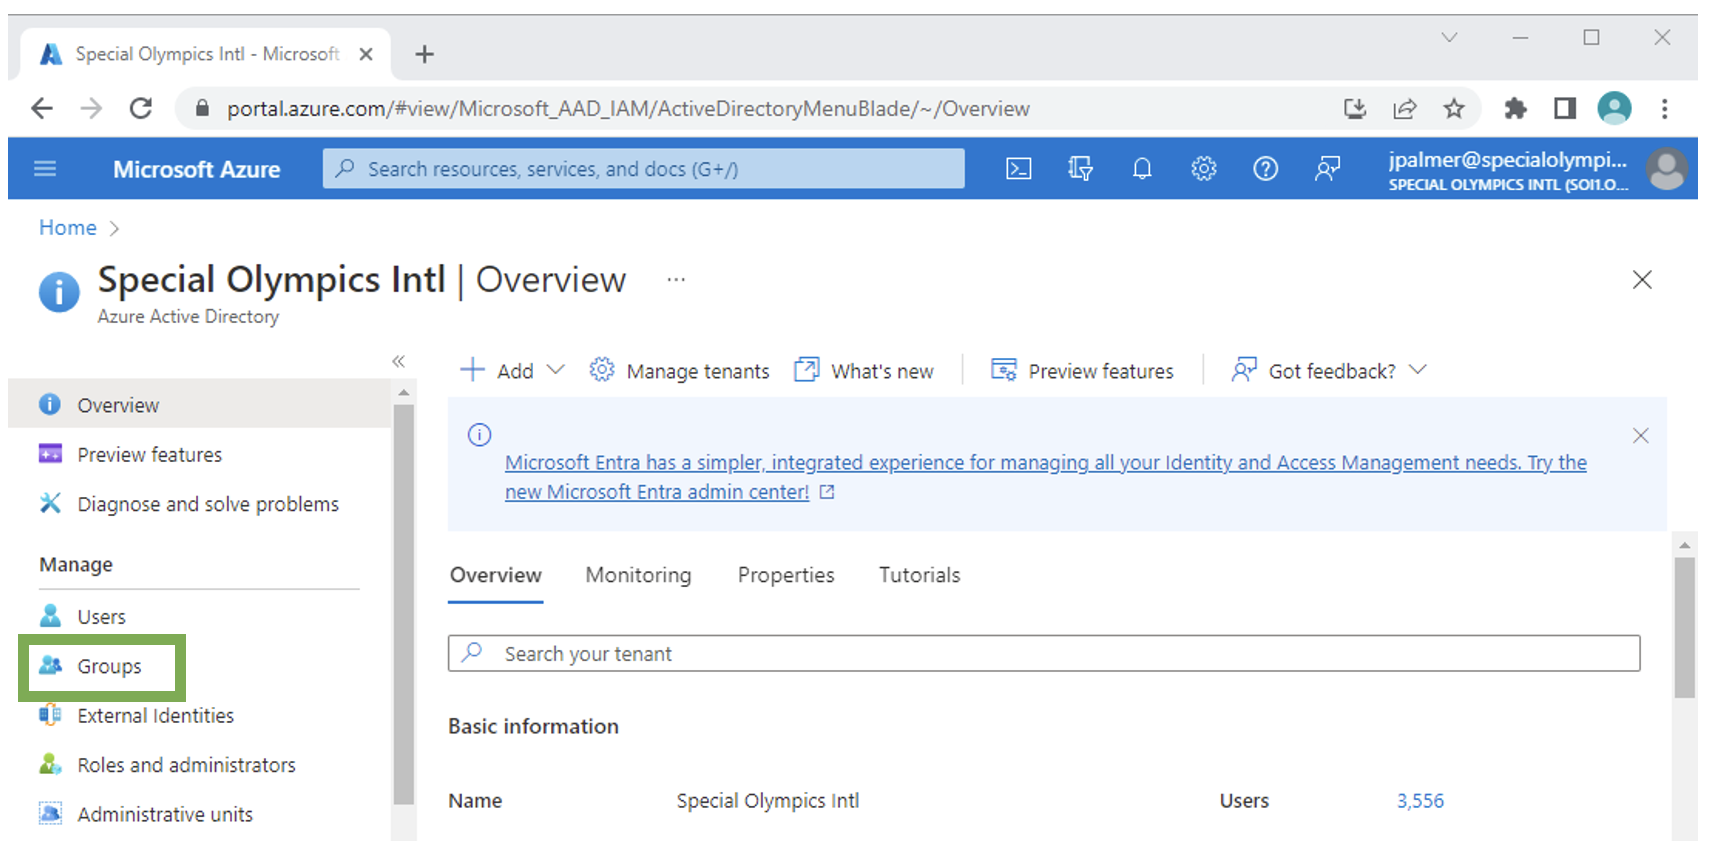Switch to the Monitoring tab
This screenshot has height=868, width=1710.
(x=638, y=575)
